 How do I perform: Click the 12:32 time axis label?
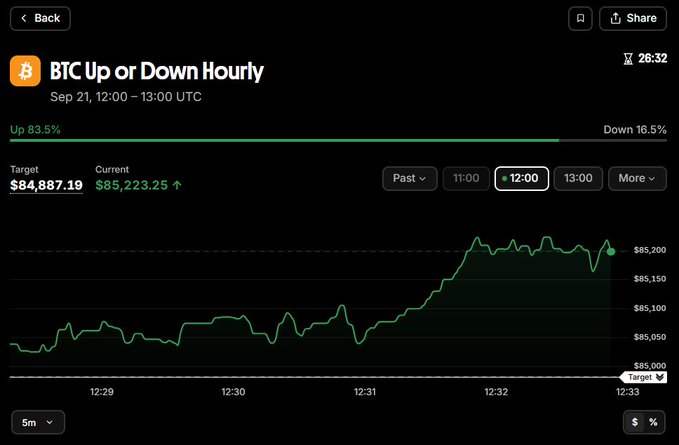pos(496,392)
